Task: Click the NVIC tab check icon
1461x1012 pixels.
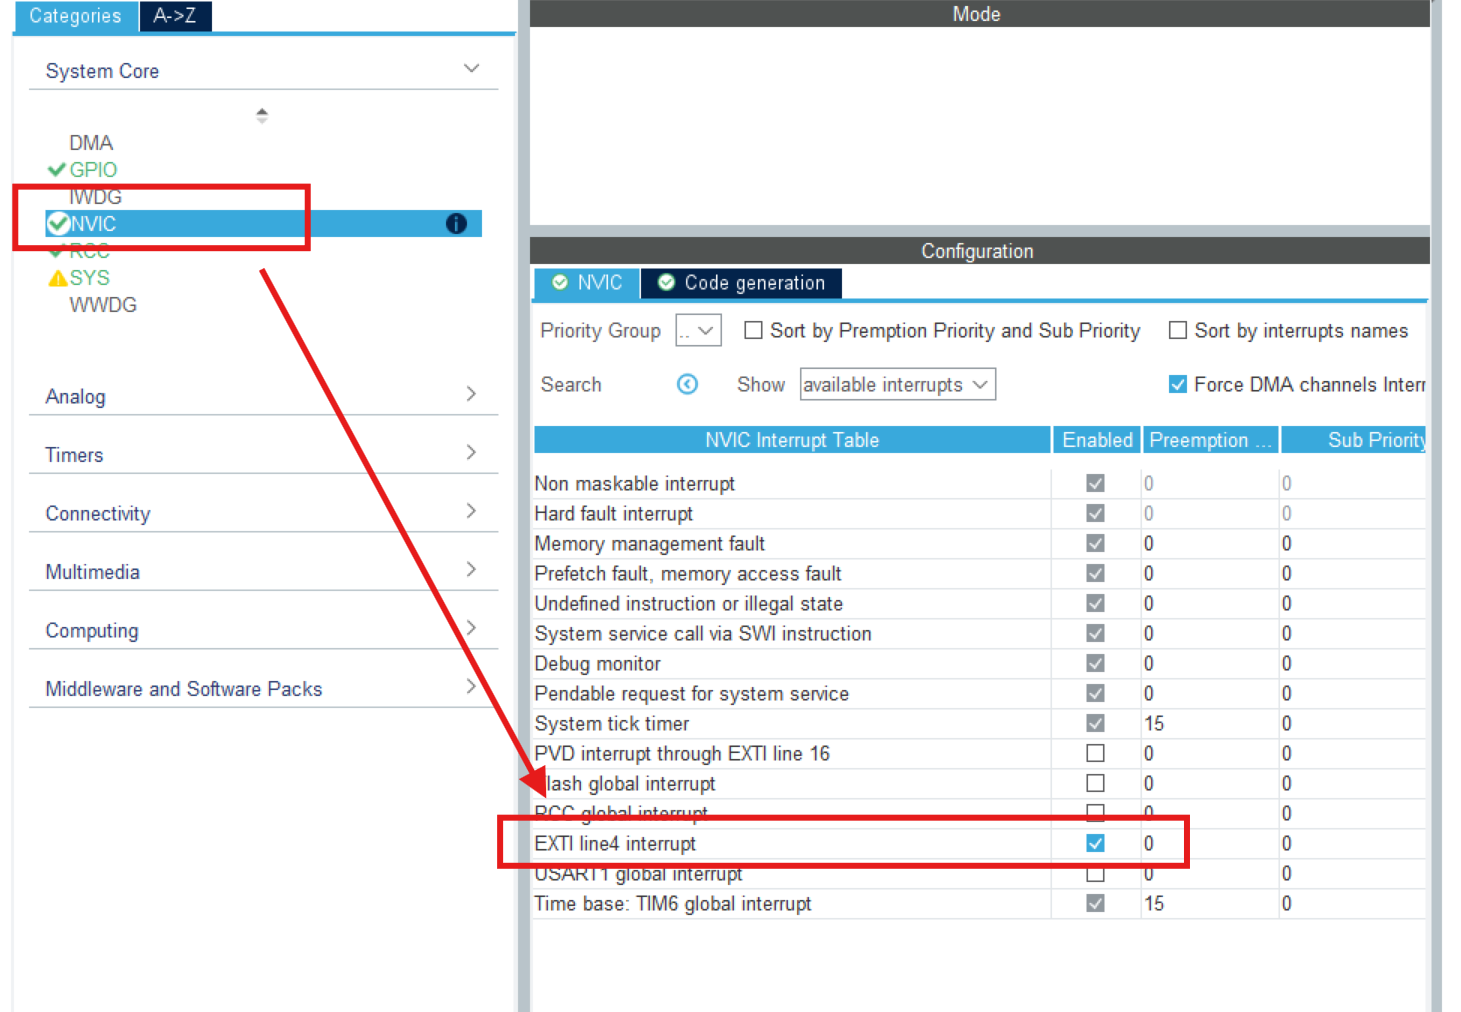Action: coord(560,282)
